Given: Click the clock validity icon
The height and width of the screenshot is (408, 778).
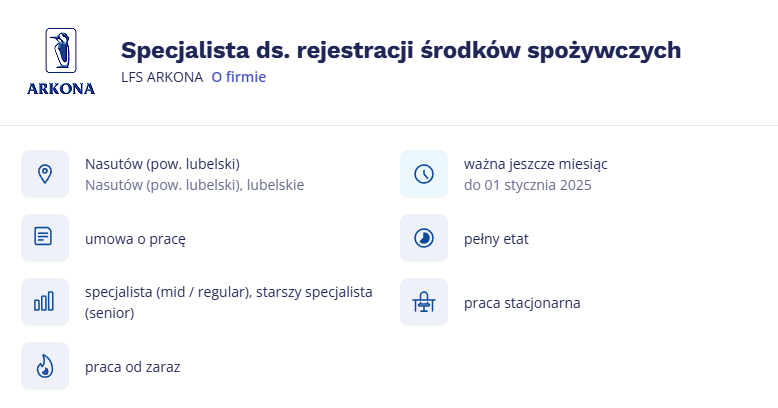Looking at the screenshot, I should click(x=424, y=174).
